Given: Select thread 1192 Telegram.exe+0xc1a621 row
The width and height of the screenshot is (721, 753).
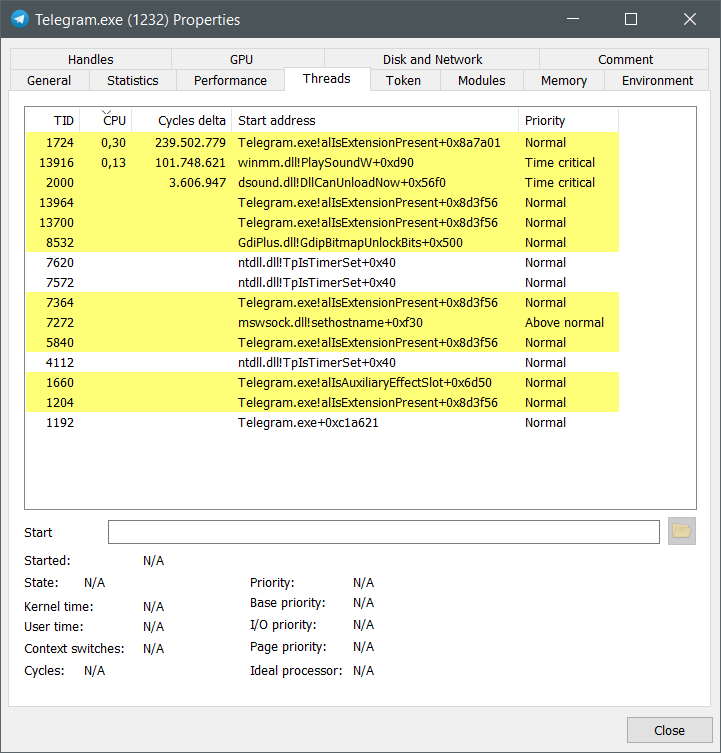Looking at the screenshot, I should pyautogui.click(x=322, y=423).
